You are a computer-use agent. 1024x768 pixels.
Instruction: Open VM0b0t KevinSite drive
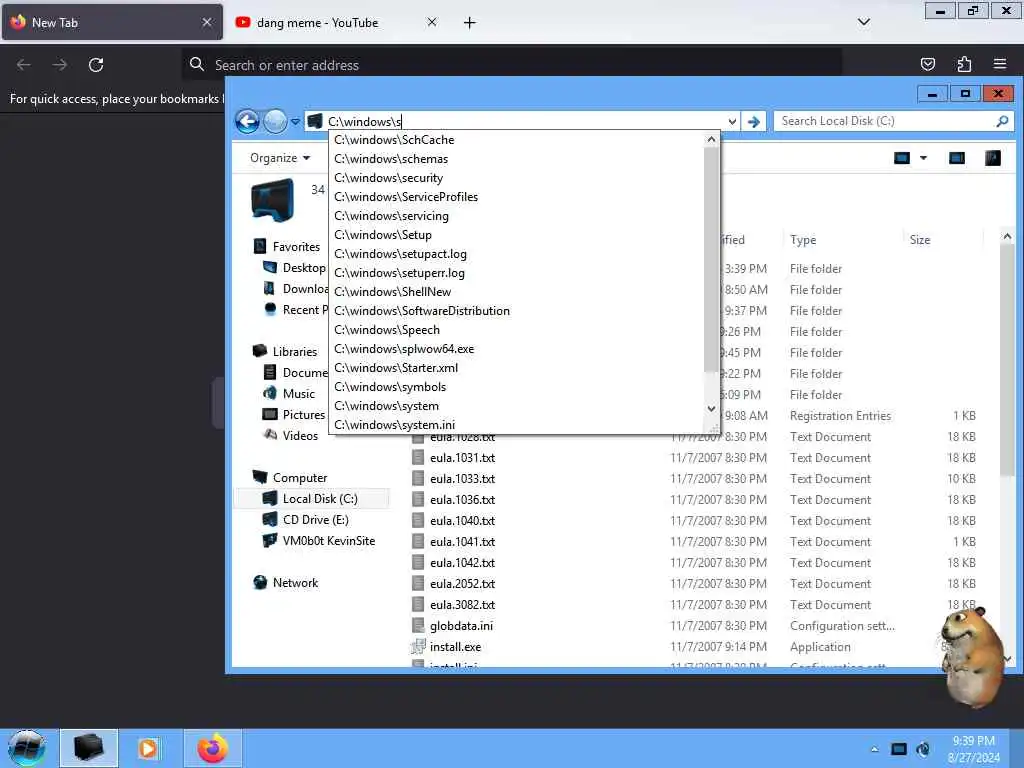pos(328,540)
